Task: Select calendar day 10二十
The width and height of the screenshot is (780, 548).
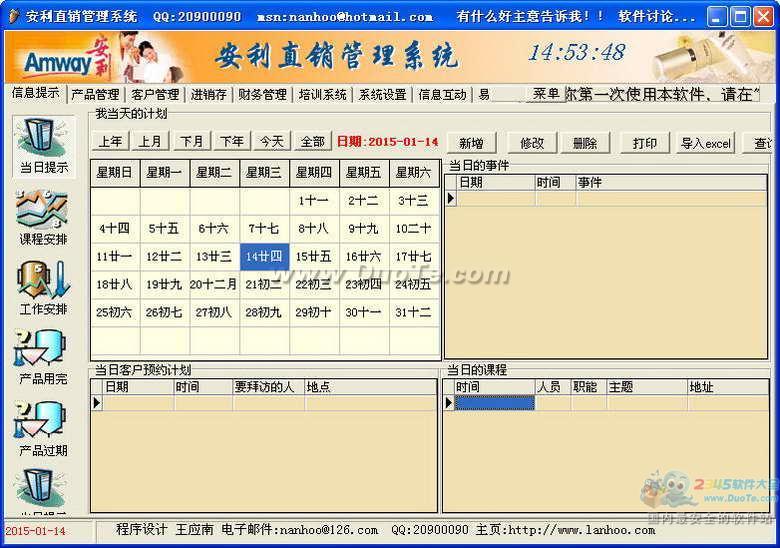Action: (x=414, y=229)
